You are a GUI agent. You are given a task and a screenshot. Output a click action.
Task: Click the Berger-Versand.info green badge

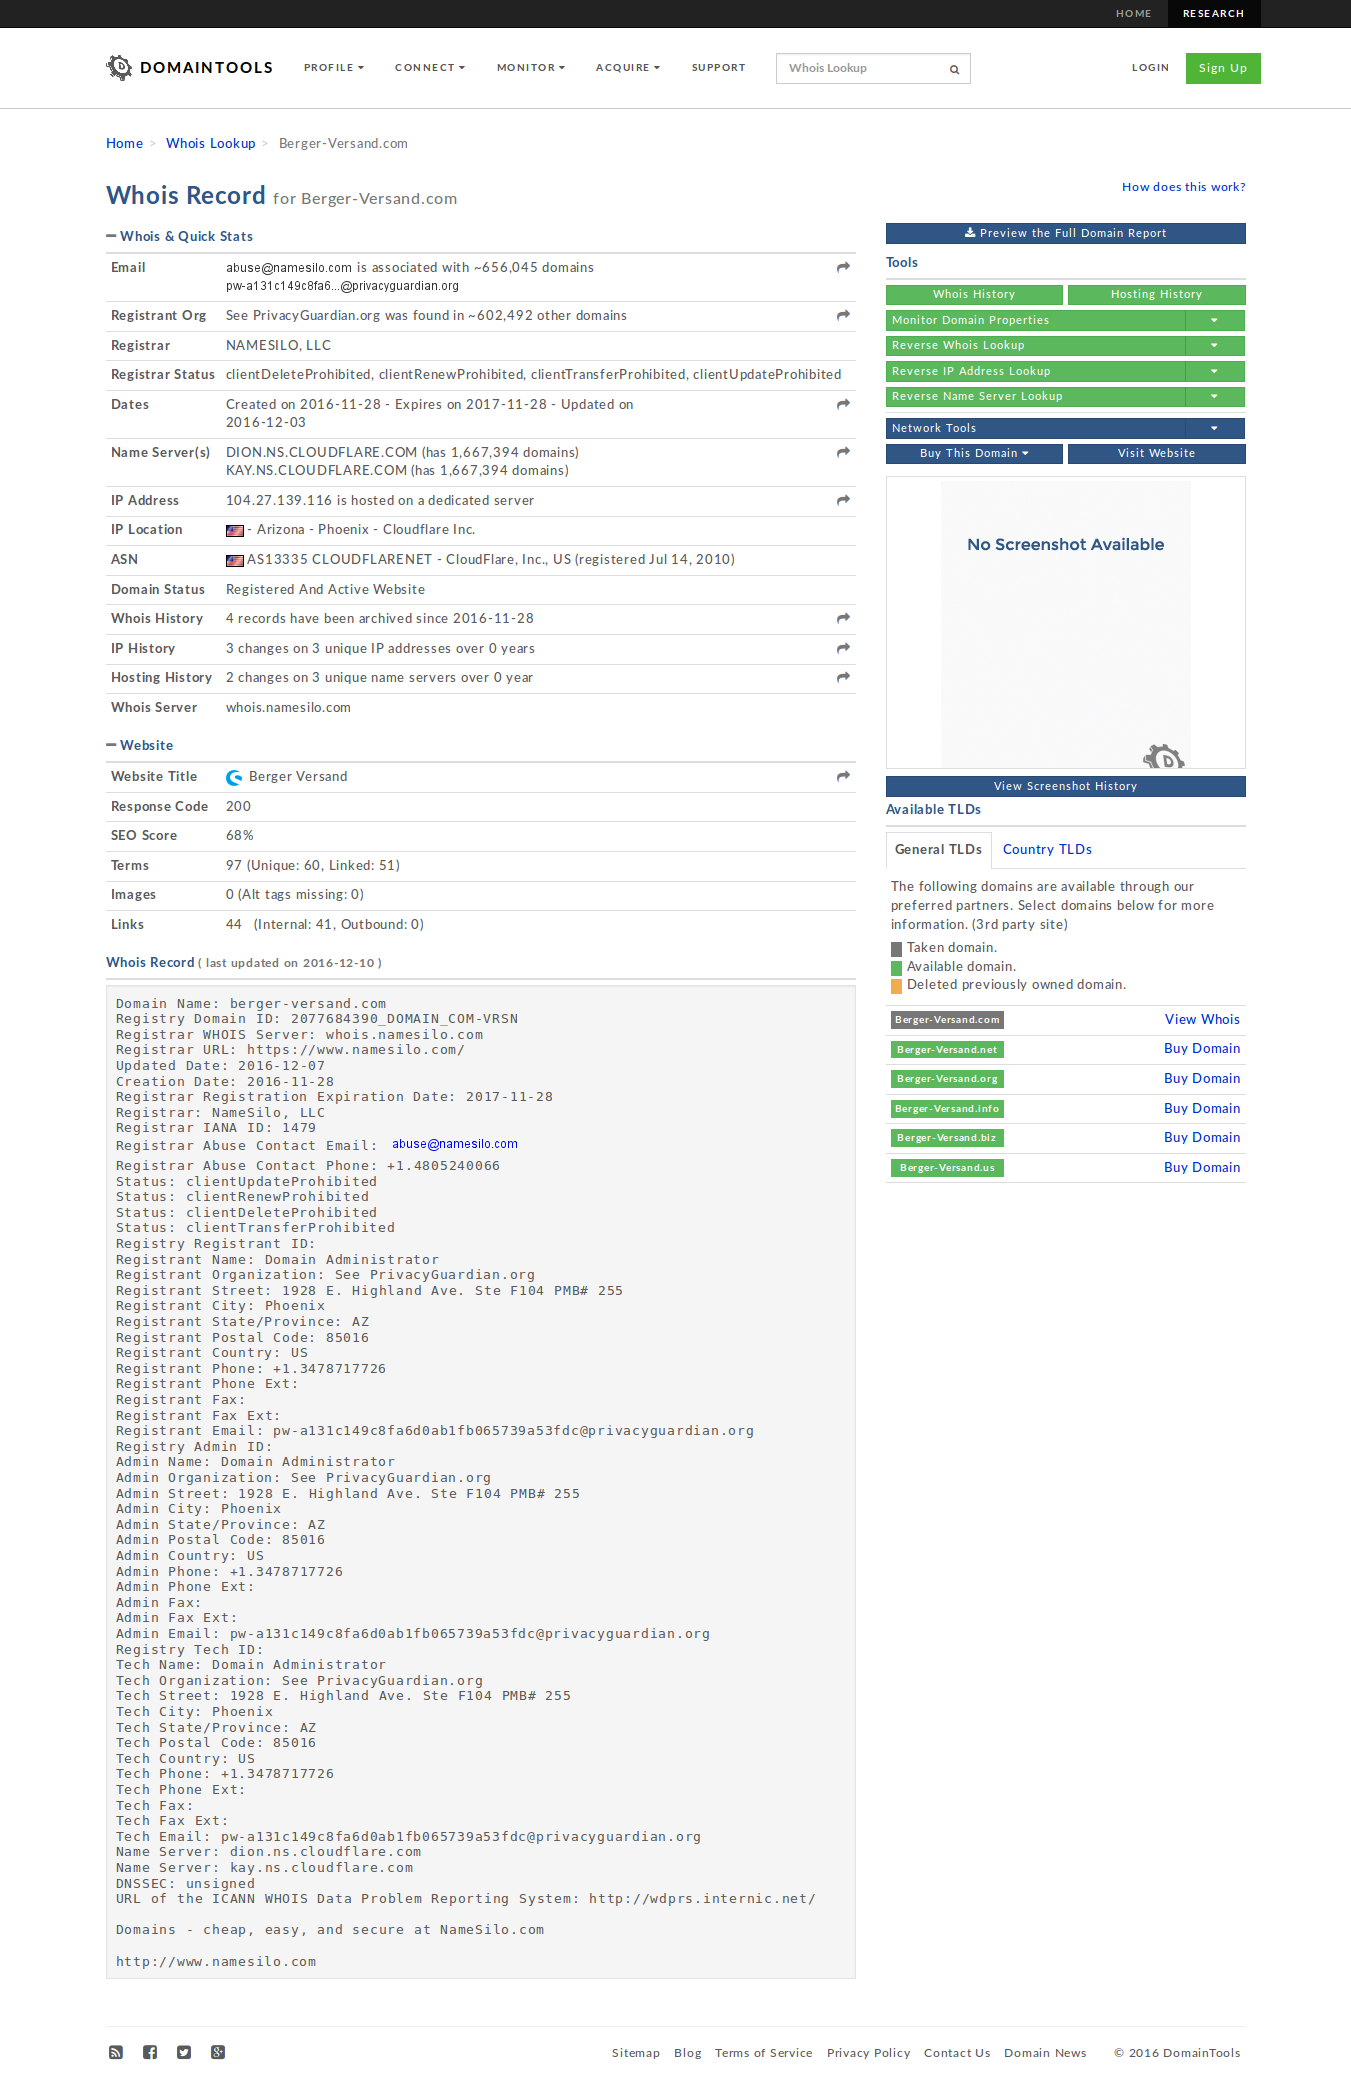point(947,1109)
